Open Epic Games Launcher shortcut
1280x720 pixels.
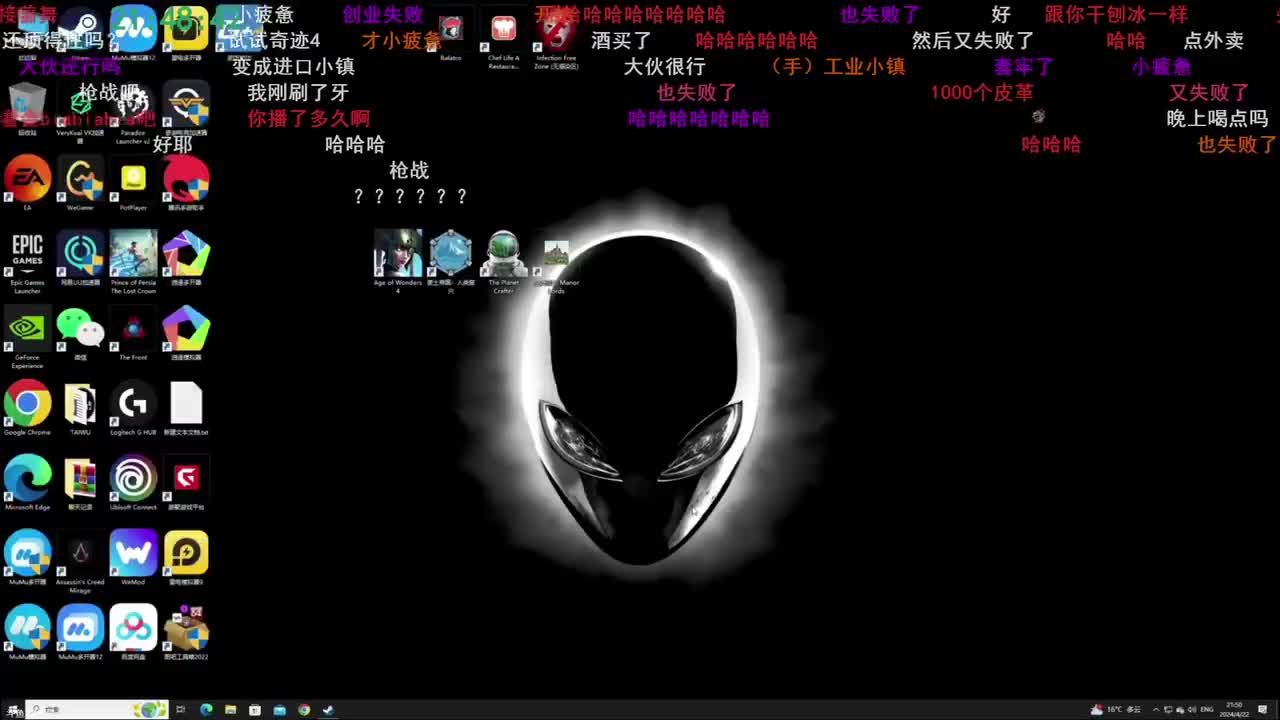[27, 262]
